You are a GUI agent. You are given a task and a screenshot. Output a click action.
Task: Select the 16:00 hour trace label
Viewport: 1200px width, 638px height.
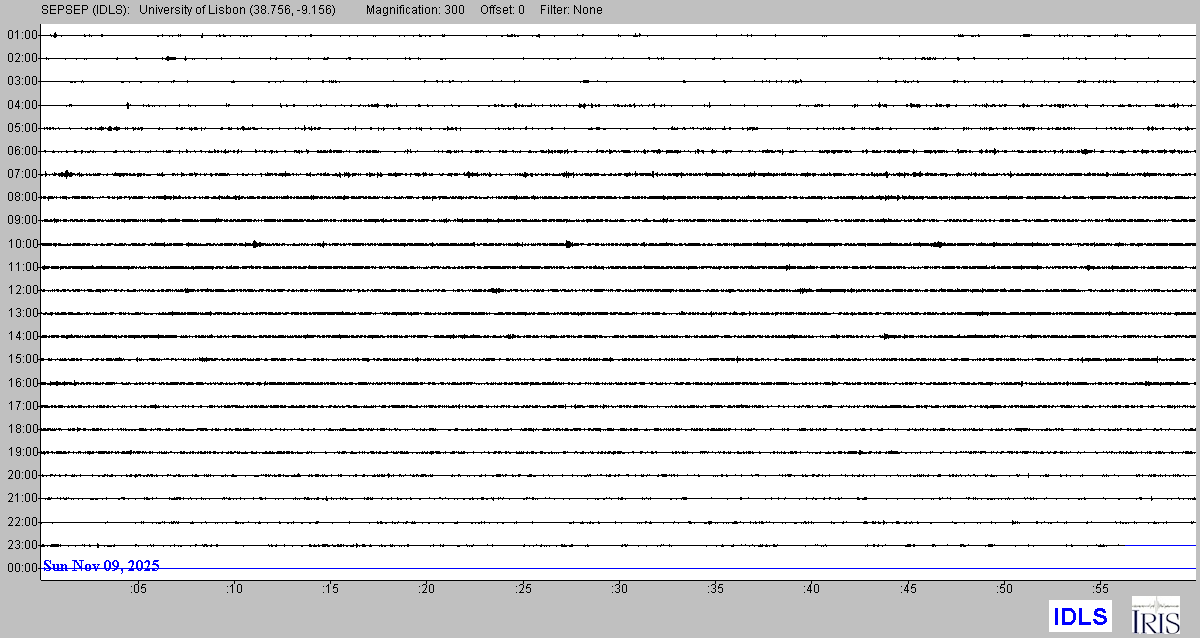tap(21, 383)
